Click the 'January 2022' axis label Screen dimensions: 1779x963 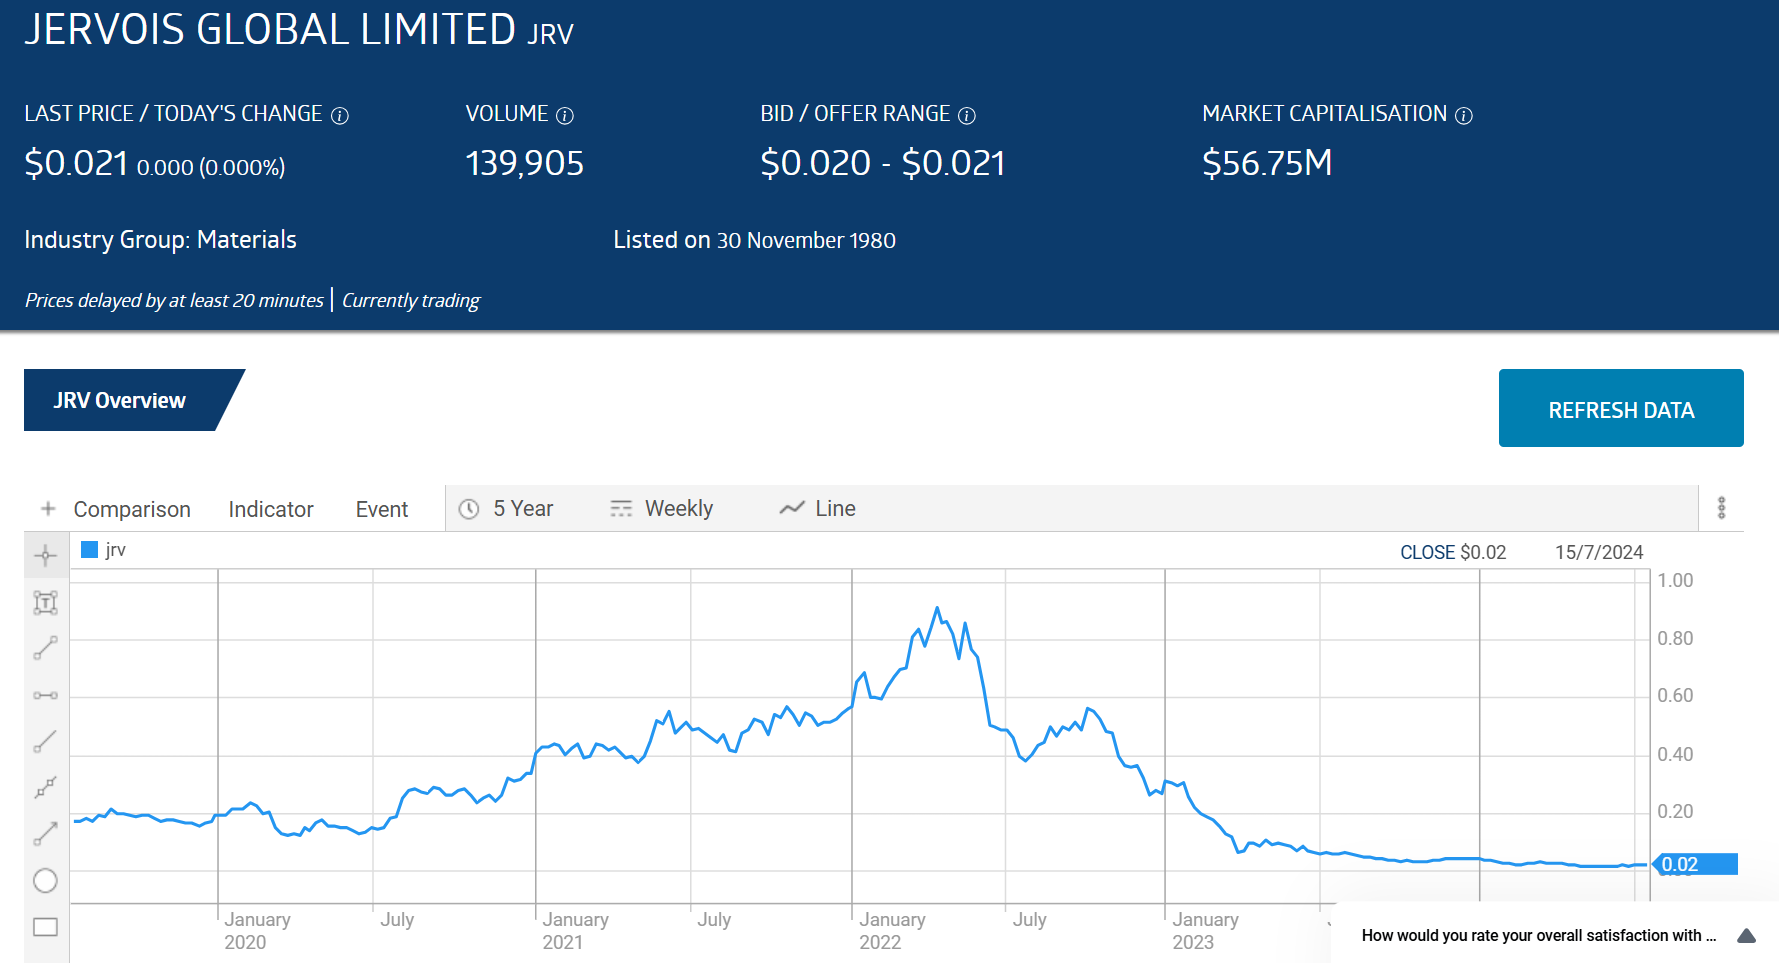coord(892,931)
